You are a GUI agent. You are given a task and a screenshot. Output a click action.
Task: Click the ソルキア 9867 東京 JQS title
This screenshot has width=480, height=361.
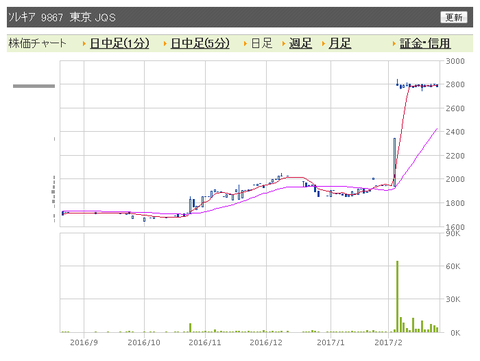click(62, 17)
